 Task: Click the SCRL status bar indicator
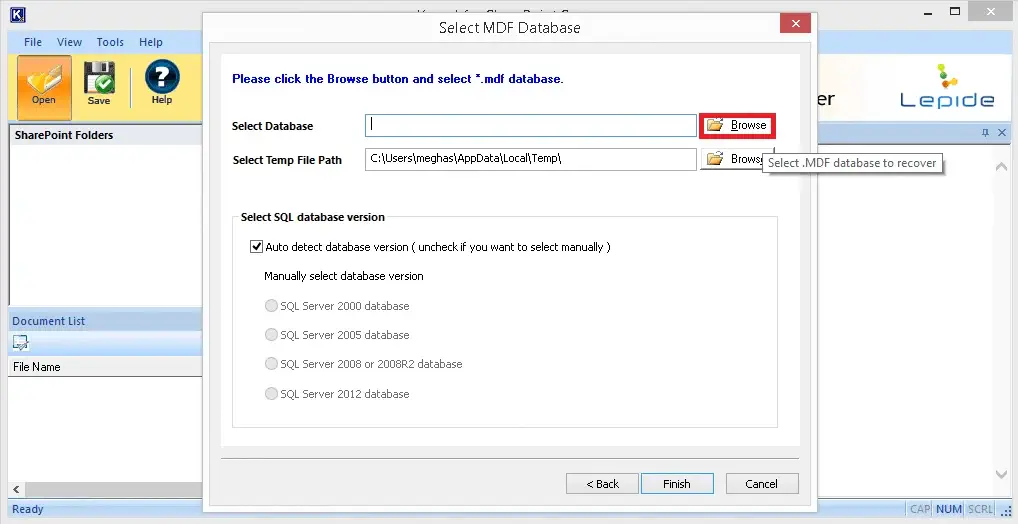coord(980,509)
